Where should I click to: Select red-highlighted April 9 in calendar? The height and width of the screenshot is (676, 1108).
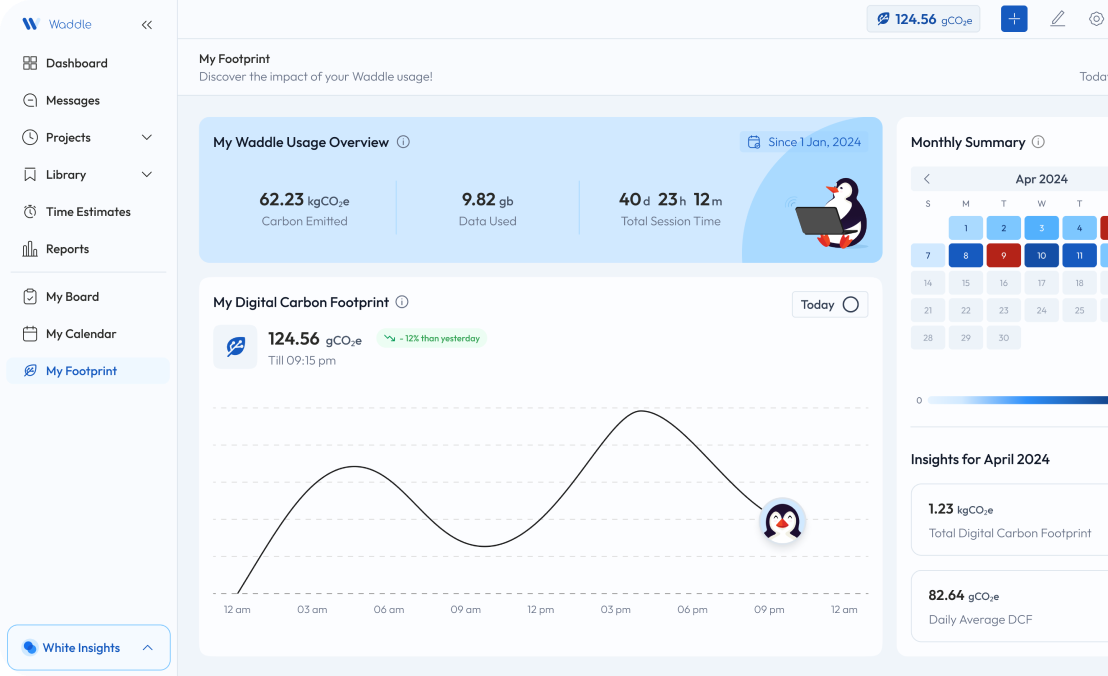pyautogui.click(x=1003, y=256)
